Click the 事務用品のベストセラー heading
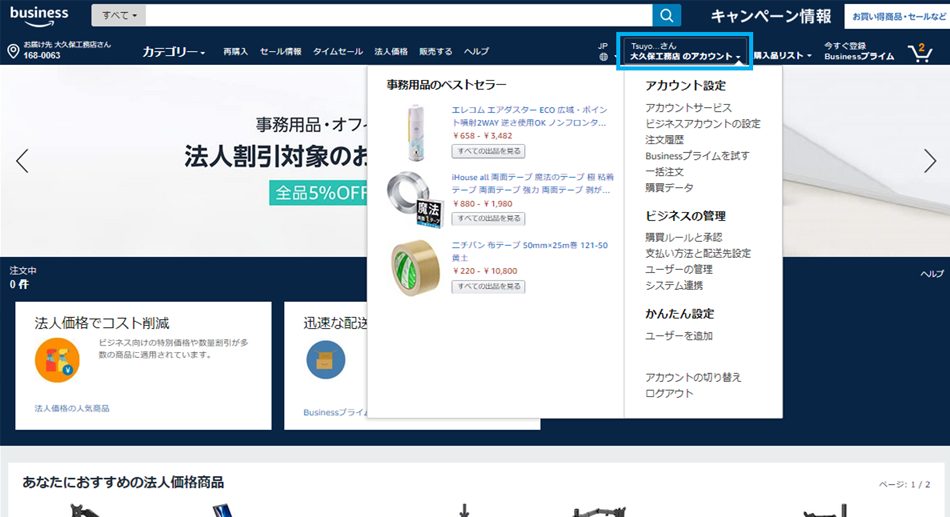Screen dimensions: 950x517 tap(446, 85)
